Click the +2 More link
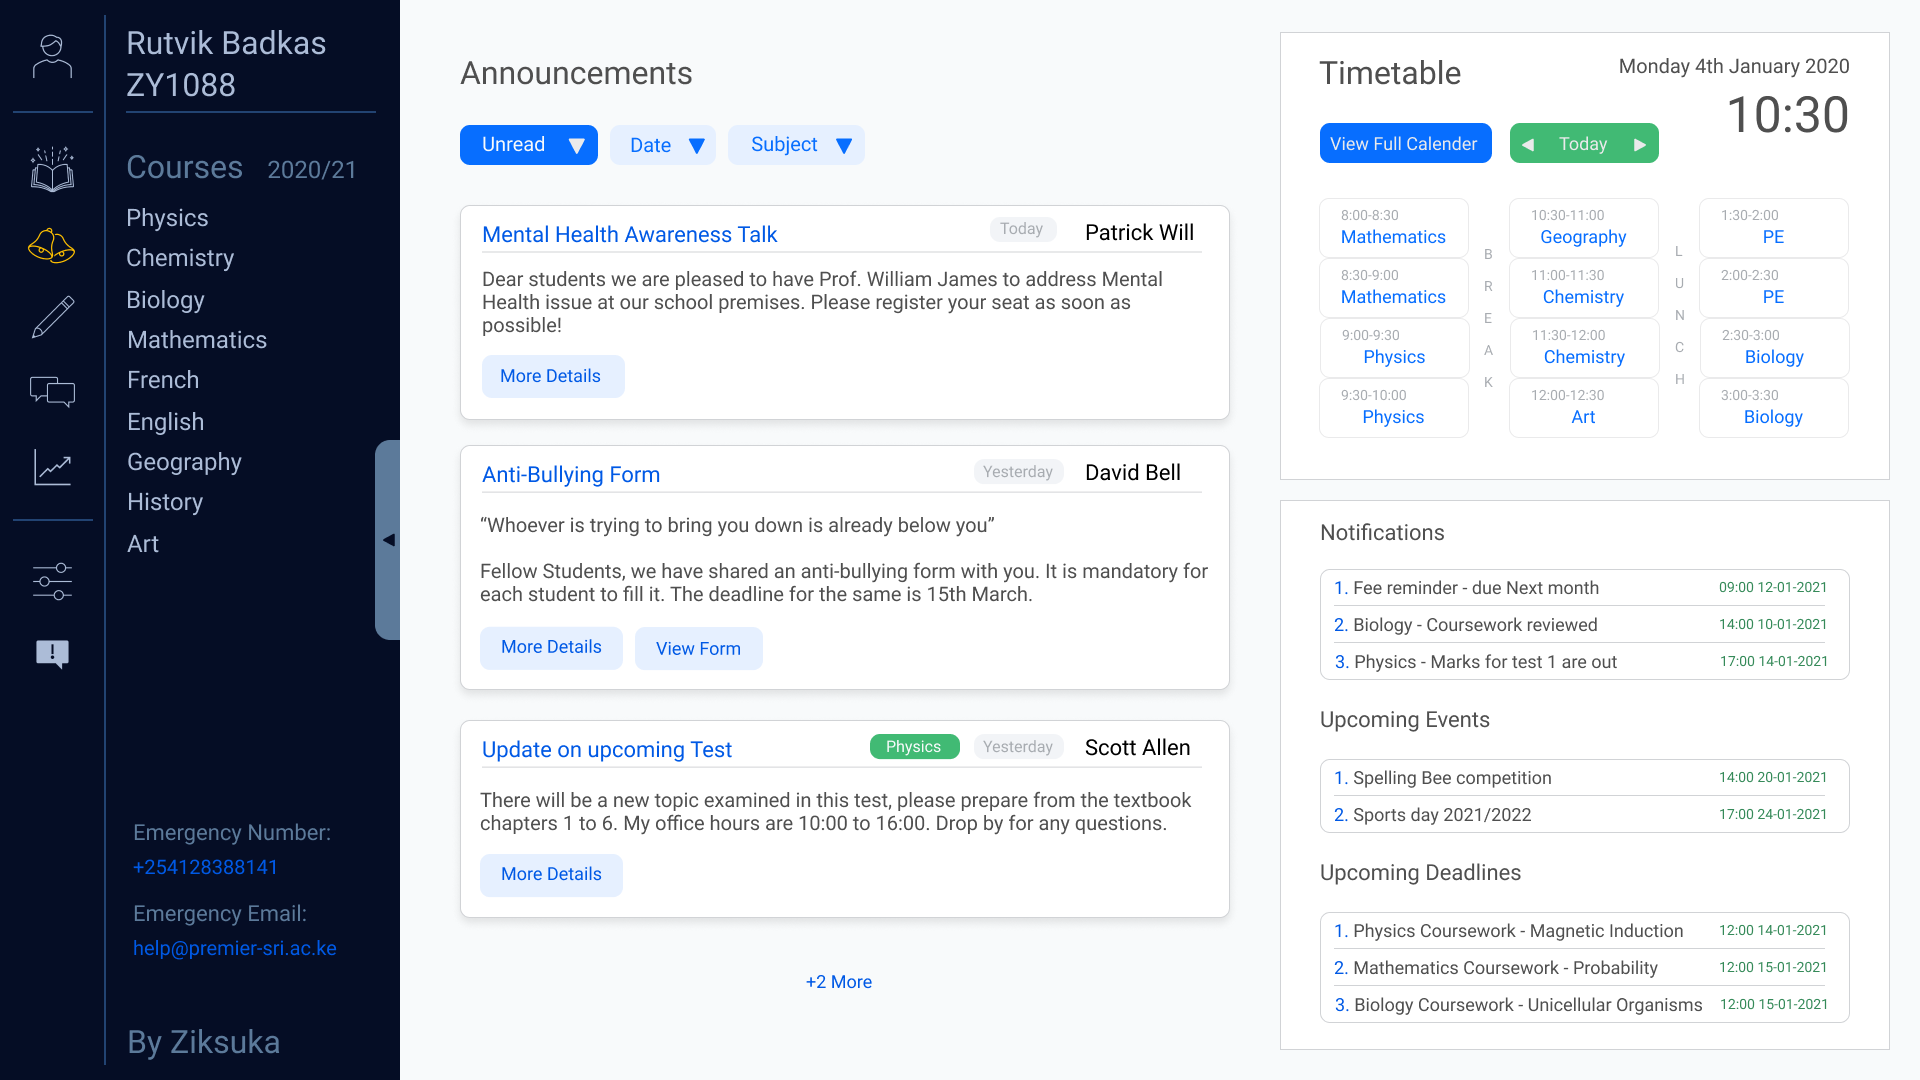 tap(838, 982)
